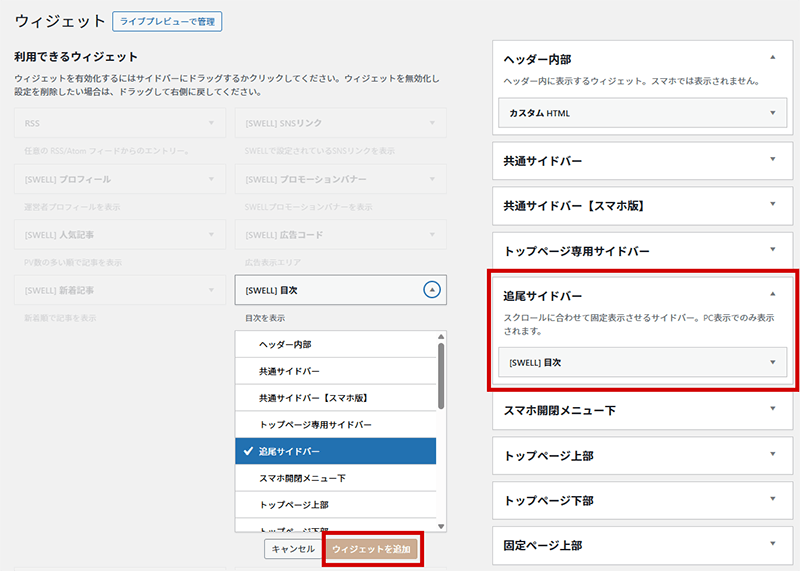
Task: Select スマホ開閉メニュー下 in the list
Action: (335, 479)
